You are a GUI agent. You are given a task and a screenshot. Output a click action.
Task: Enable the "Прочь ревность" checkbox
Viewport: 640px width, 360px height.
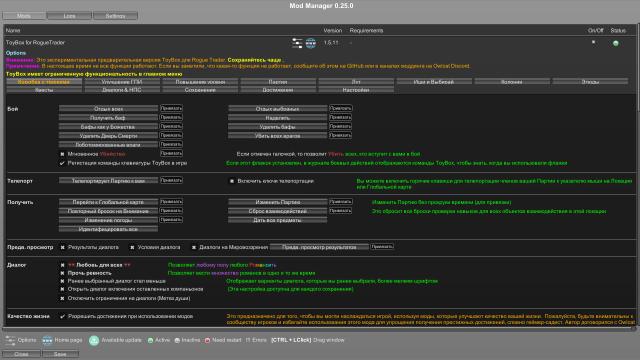point(62,273)
